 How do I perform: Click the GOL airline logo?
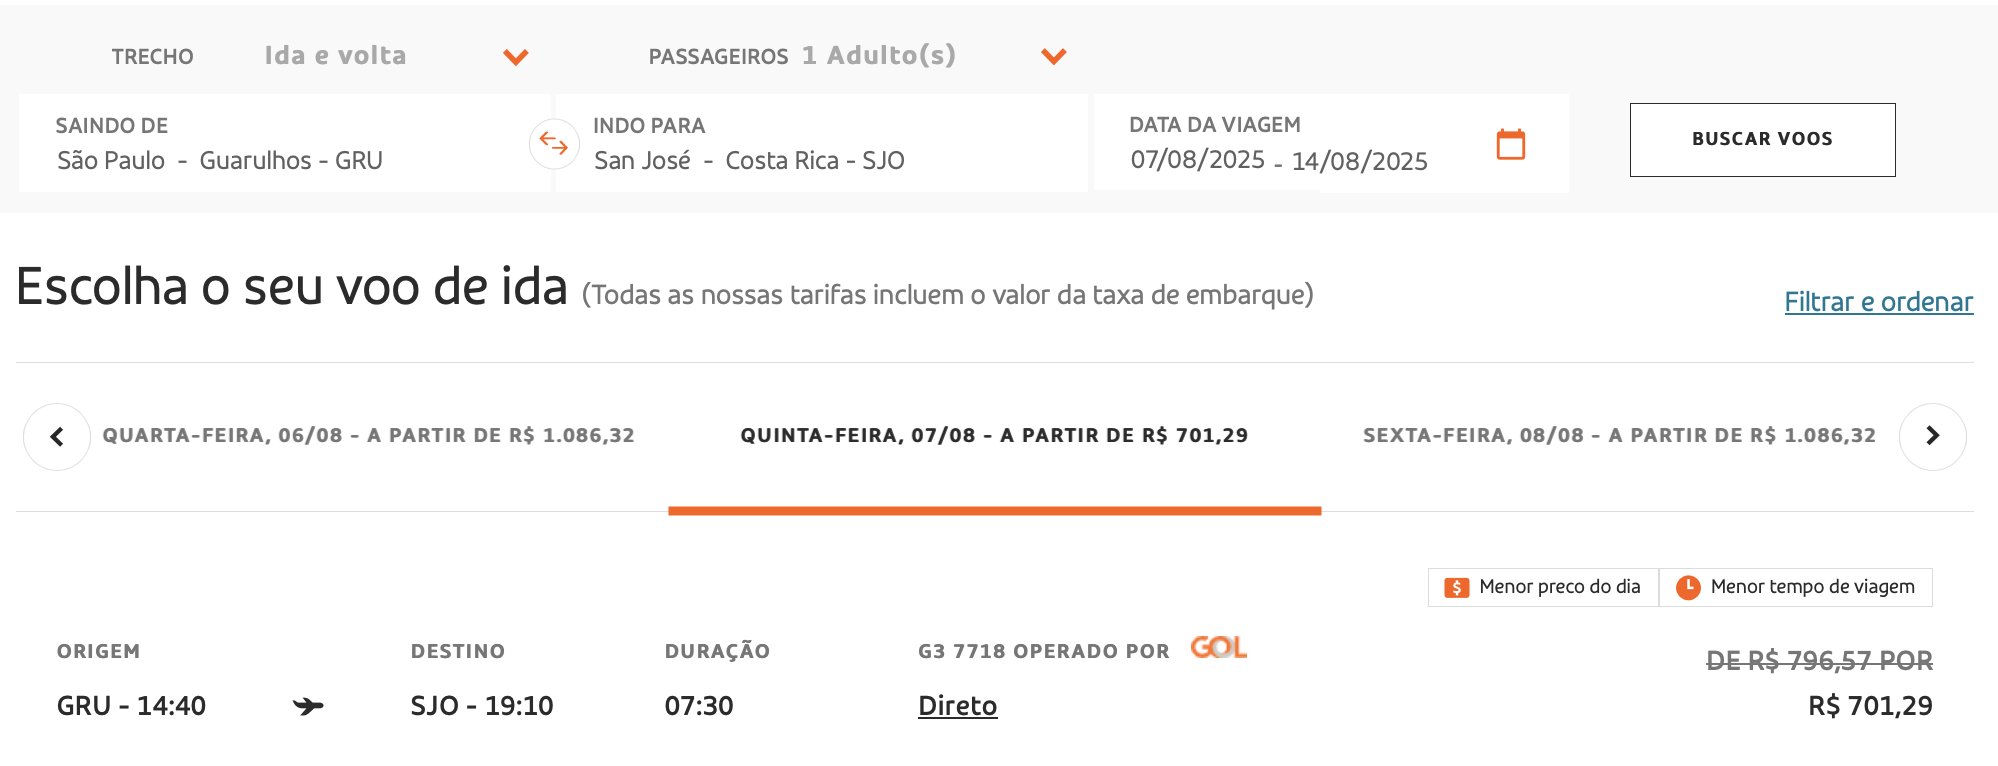1218,648
